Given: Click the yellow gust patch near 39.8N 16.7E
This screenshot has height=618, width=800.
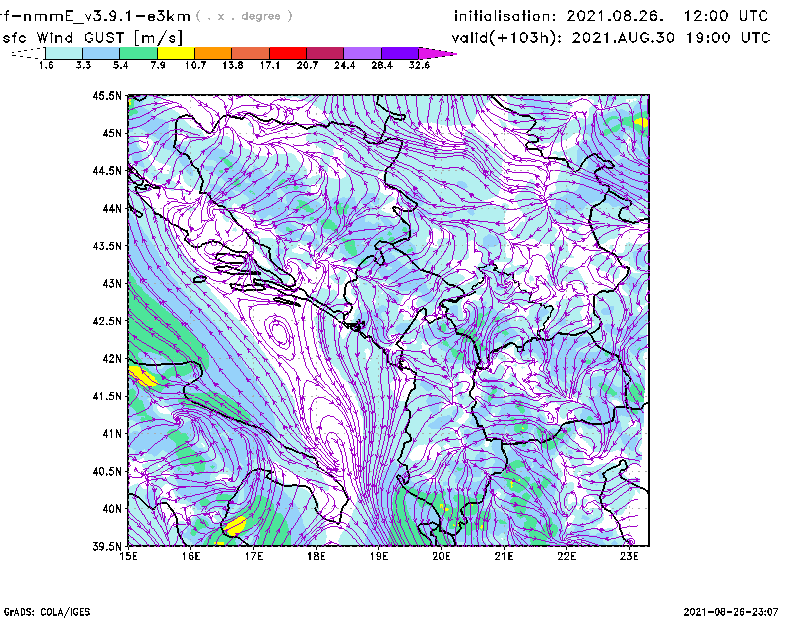Looking at the screenshot, I should point(235,526).
